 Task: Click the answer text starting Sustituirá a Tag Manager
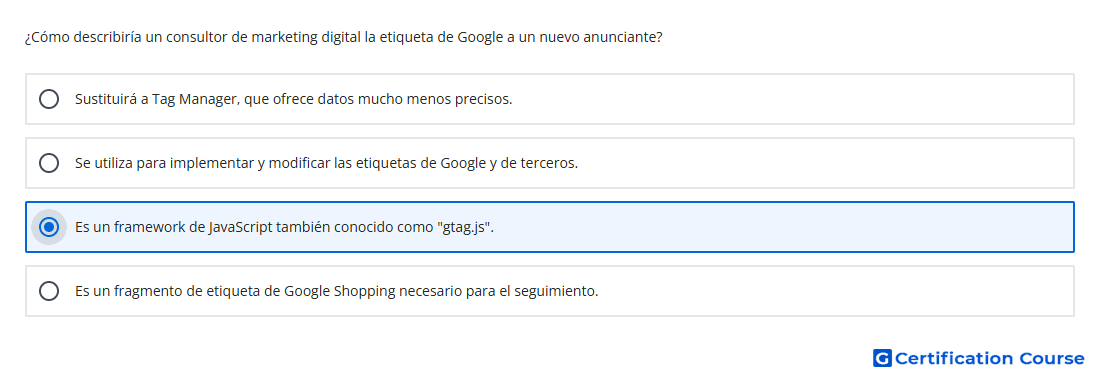click(294, 99)
